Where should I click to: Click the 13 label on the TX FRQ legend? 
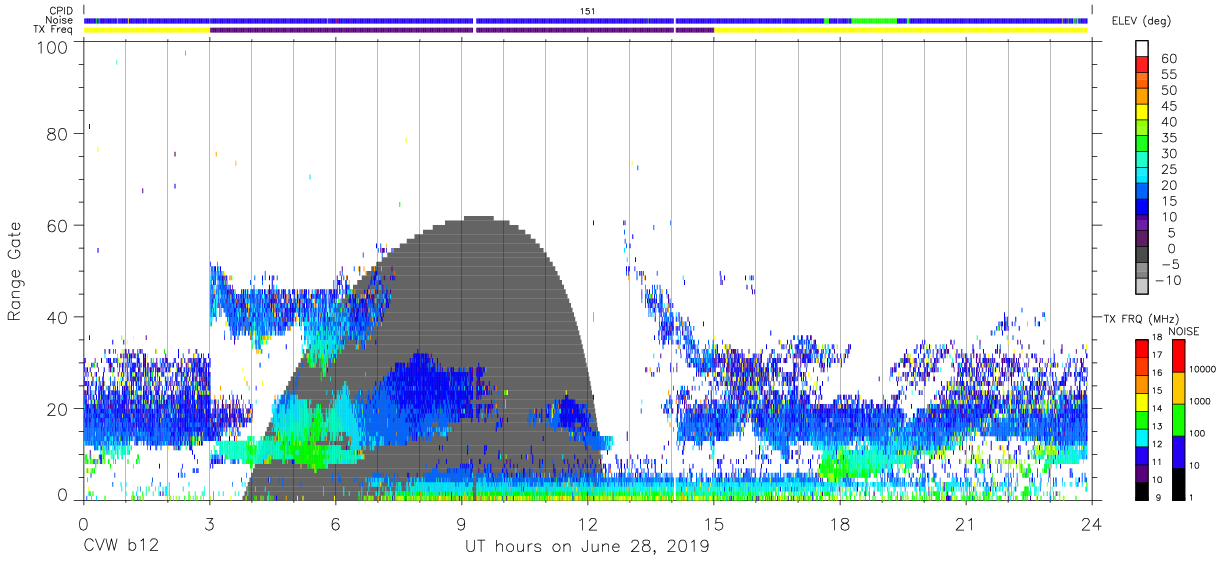tap(1156, 426)
